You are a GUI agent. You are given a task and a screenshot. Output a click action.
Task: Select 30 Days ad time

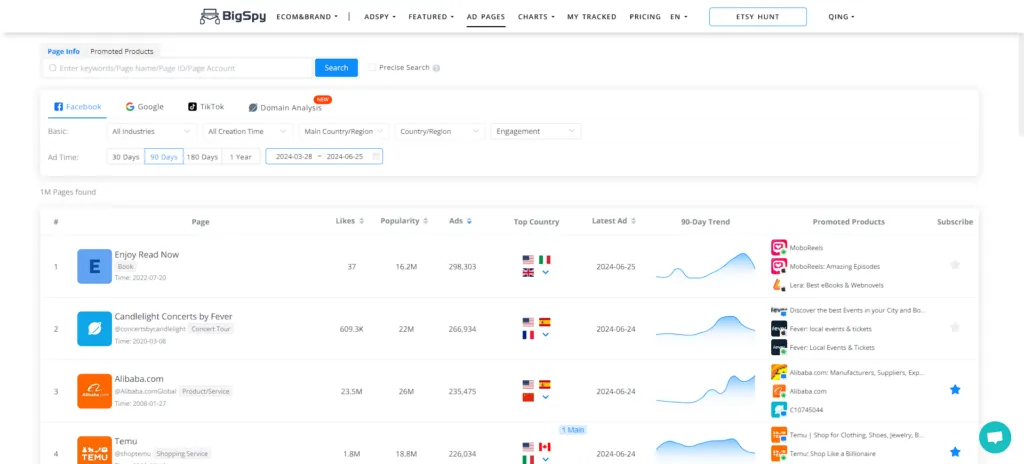click(125, 157)
